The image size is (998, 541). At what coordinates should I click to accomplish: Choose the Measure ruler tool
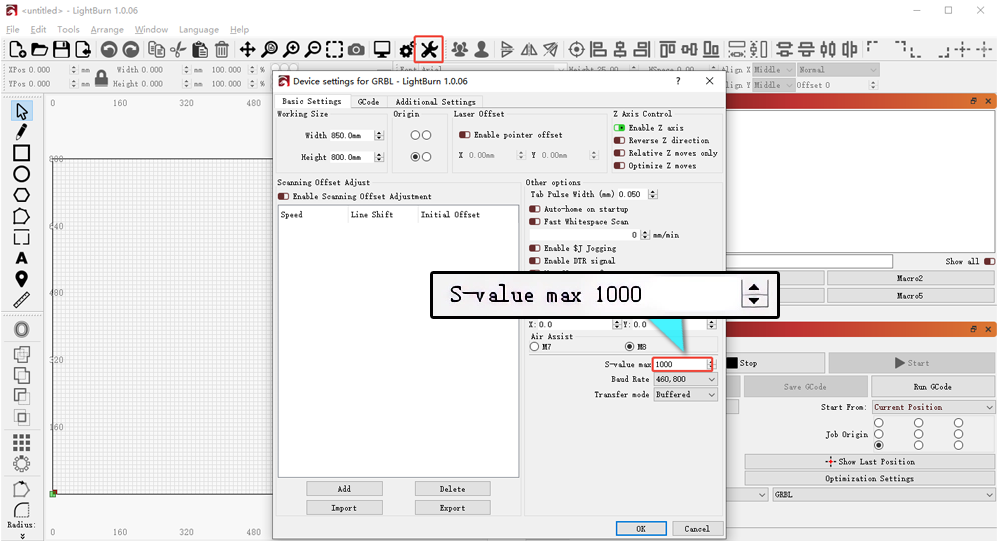coord(22,300)
